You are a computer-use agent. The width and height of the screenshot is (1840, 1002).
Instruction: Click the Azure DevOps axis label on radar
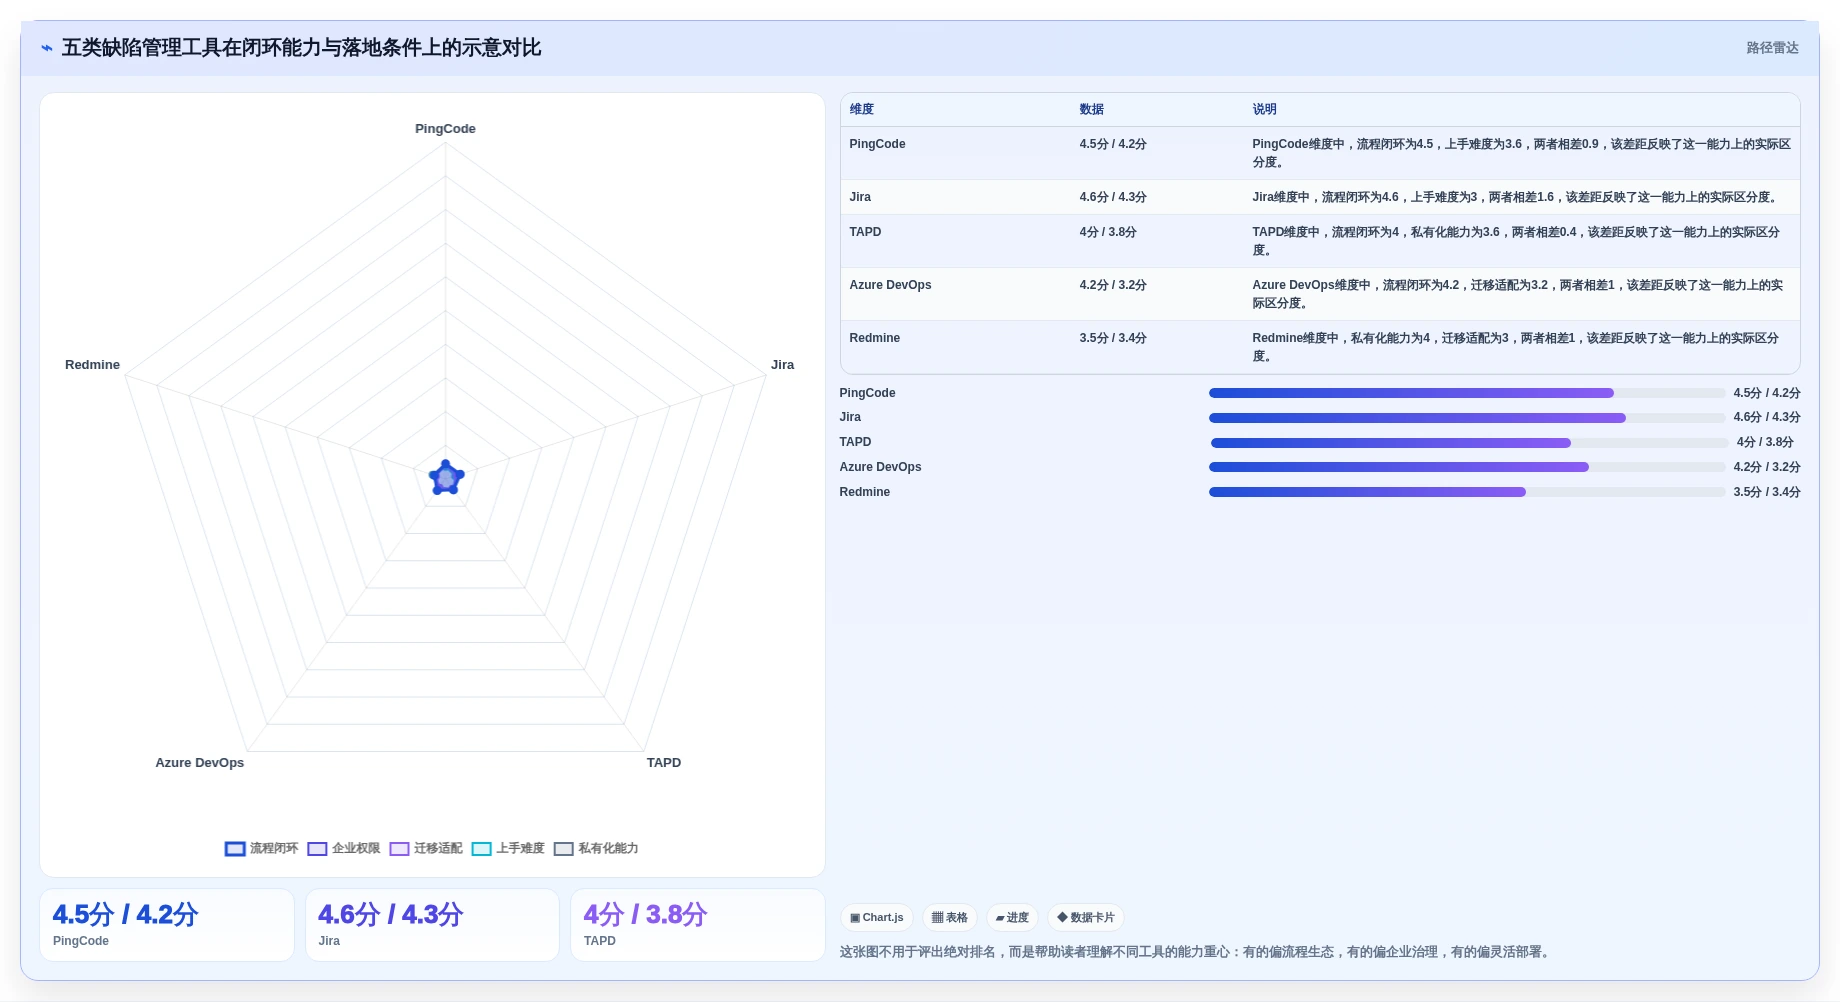(x=199, y=763)
